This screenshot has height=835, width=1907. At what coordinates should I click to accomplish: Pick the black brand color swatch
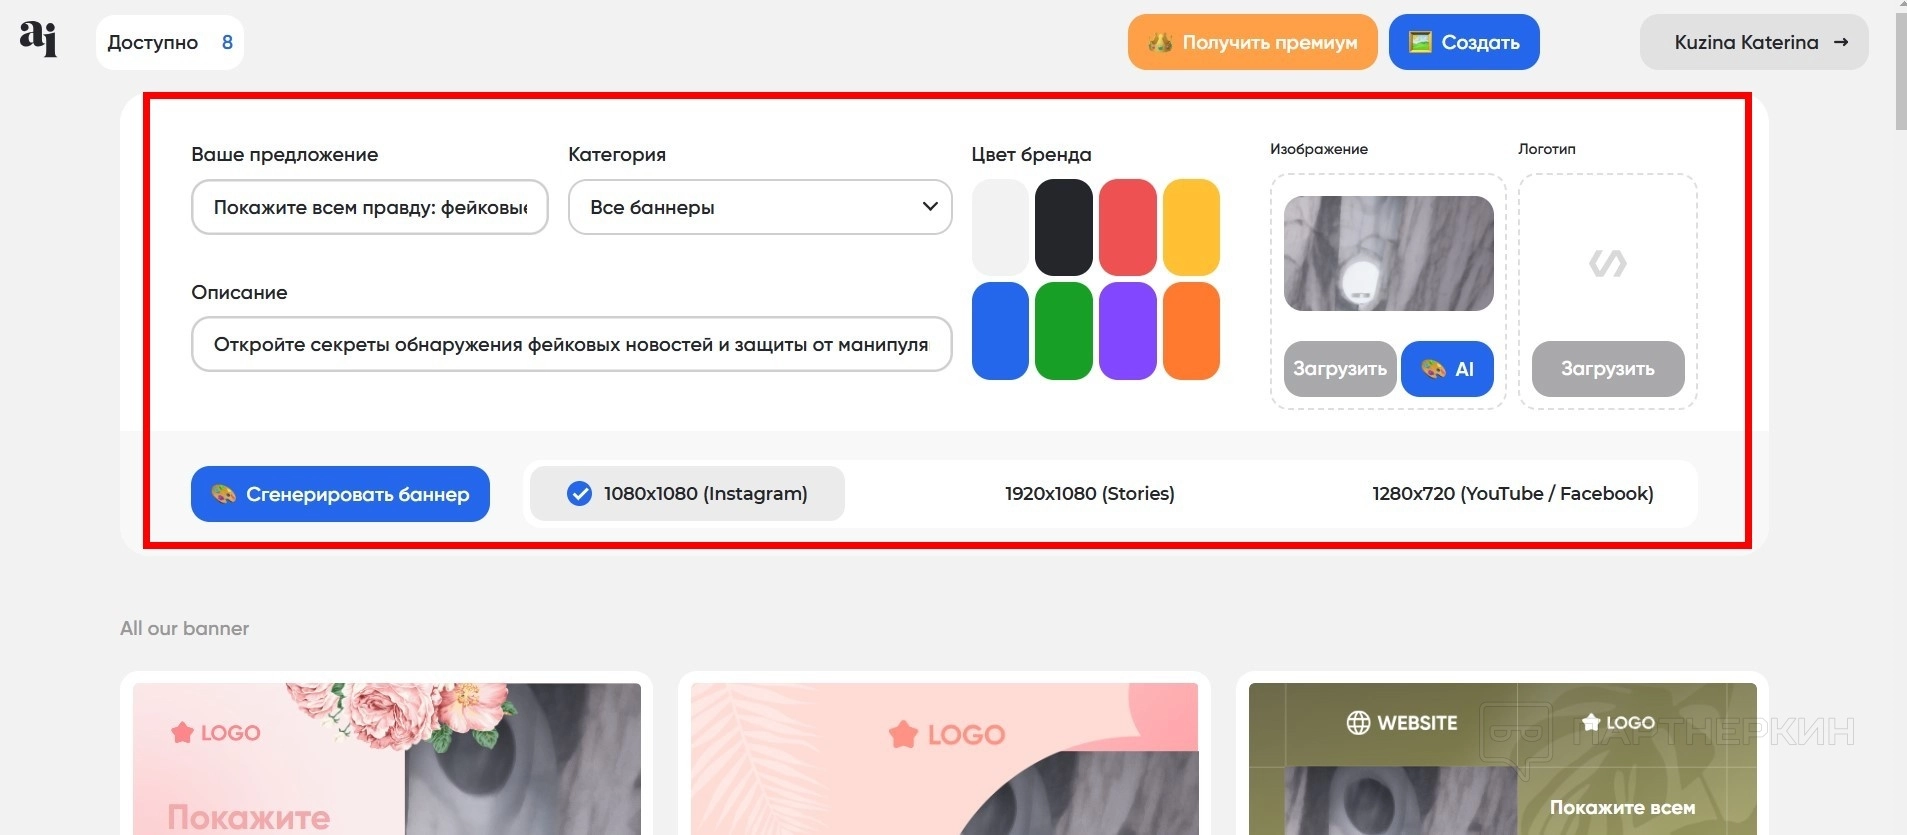1064,227
